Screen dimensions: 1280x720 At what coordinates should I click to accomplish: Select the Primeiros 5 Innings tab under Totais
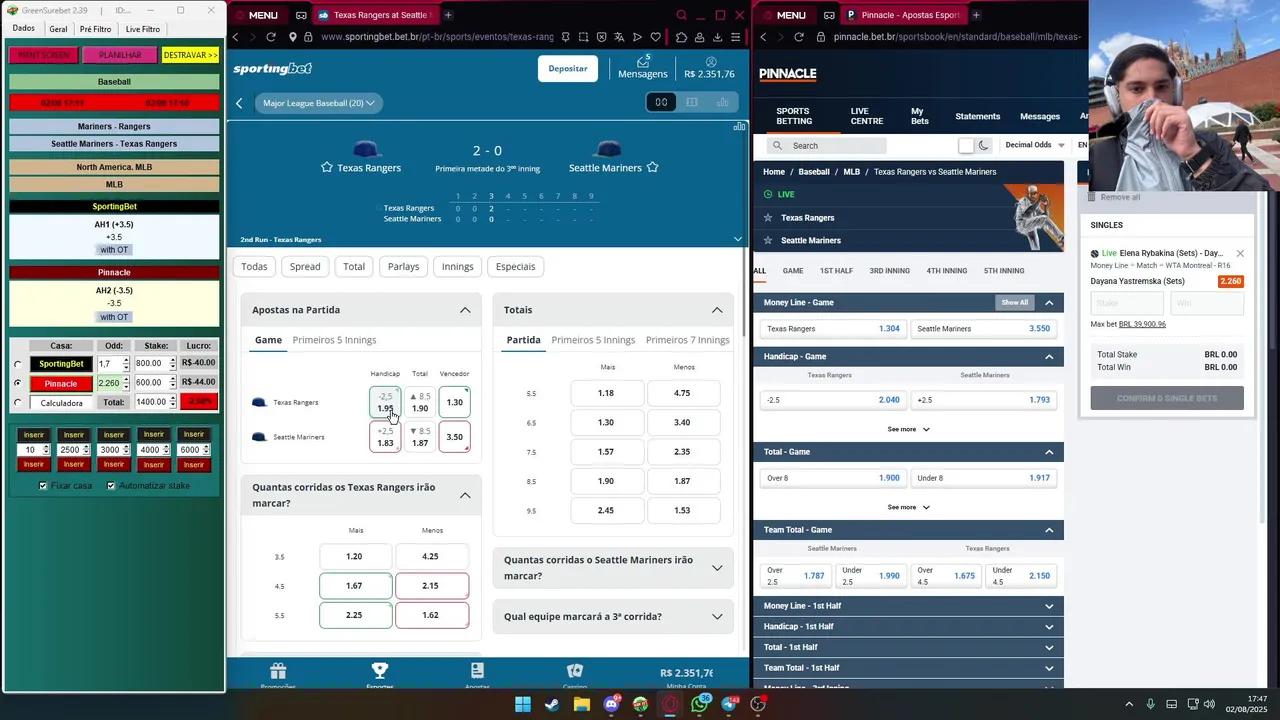coord(593,340)
